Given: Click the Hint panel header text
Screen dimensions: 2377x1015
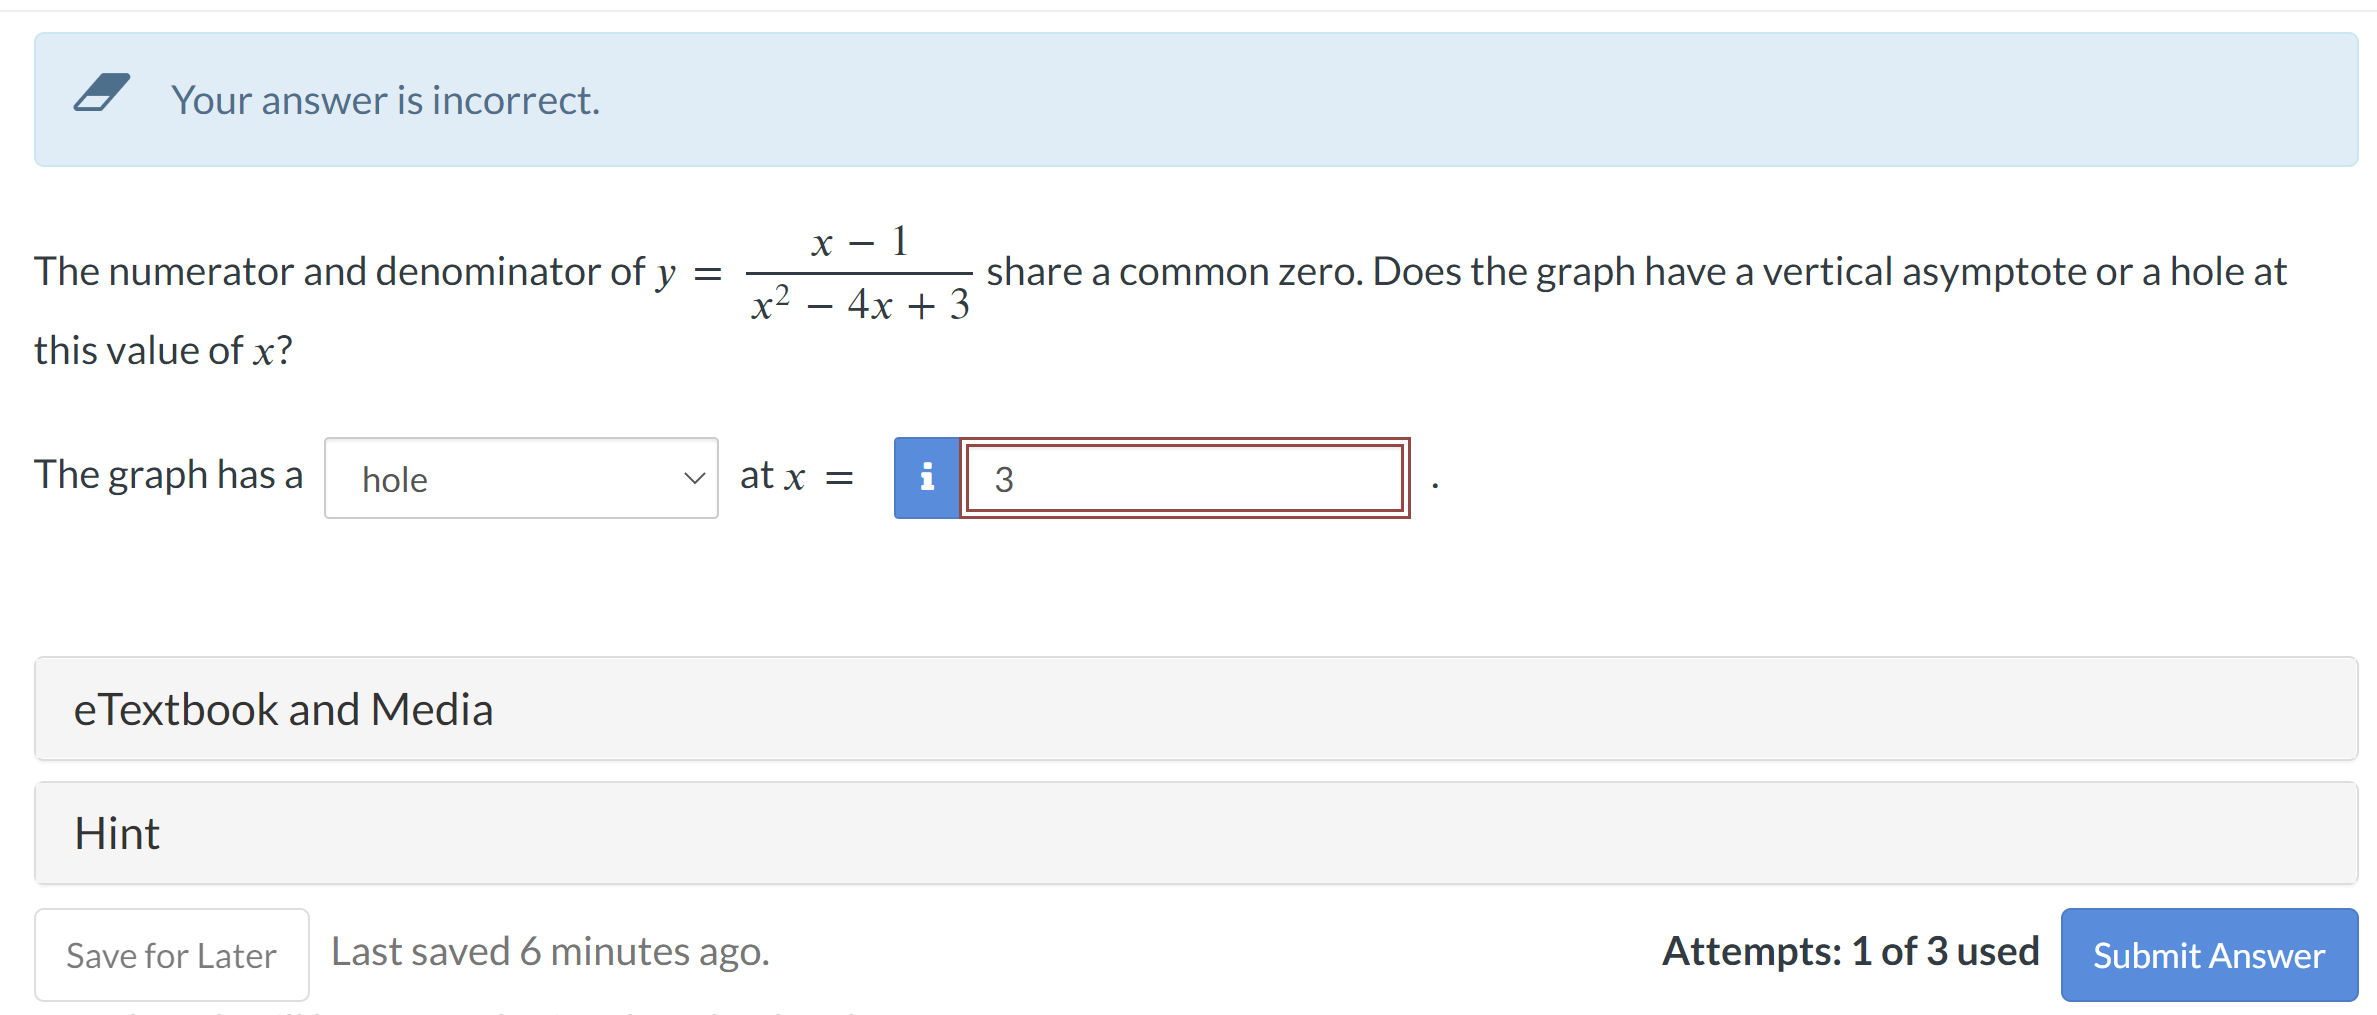Looking at the screenshot, I should click(115, 833).
